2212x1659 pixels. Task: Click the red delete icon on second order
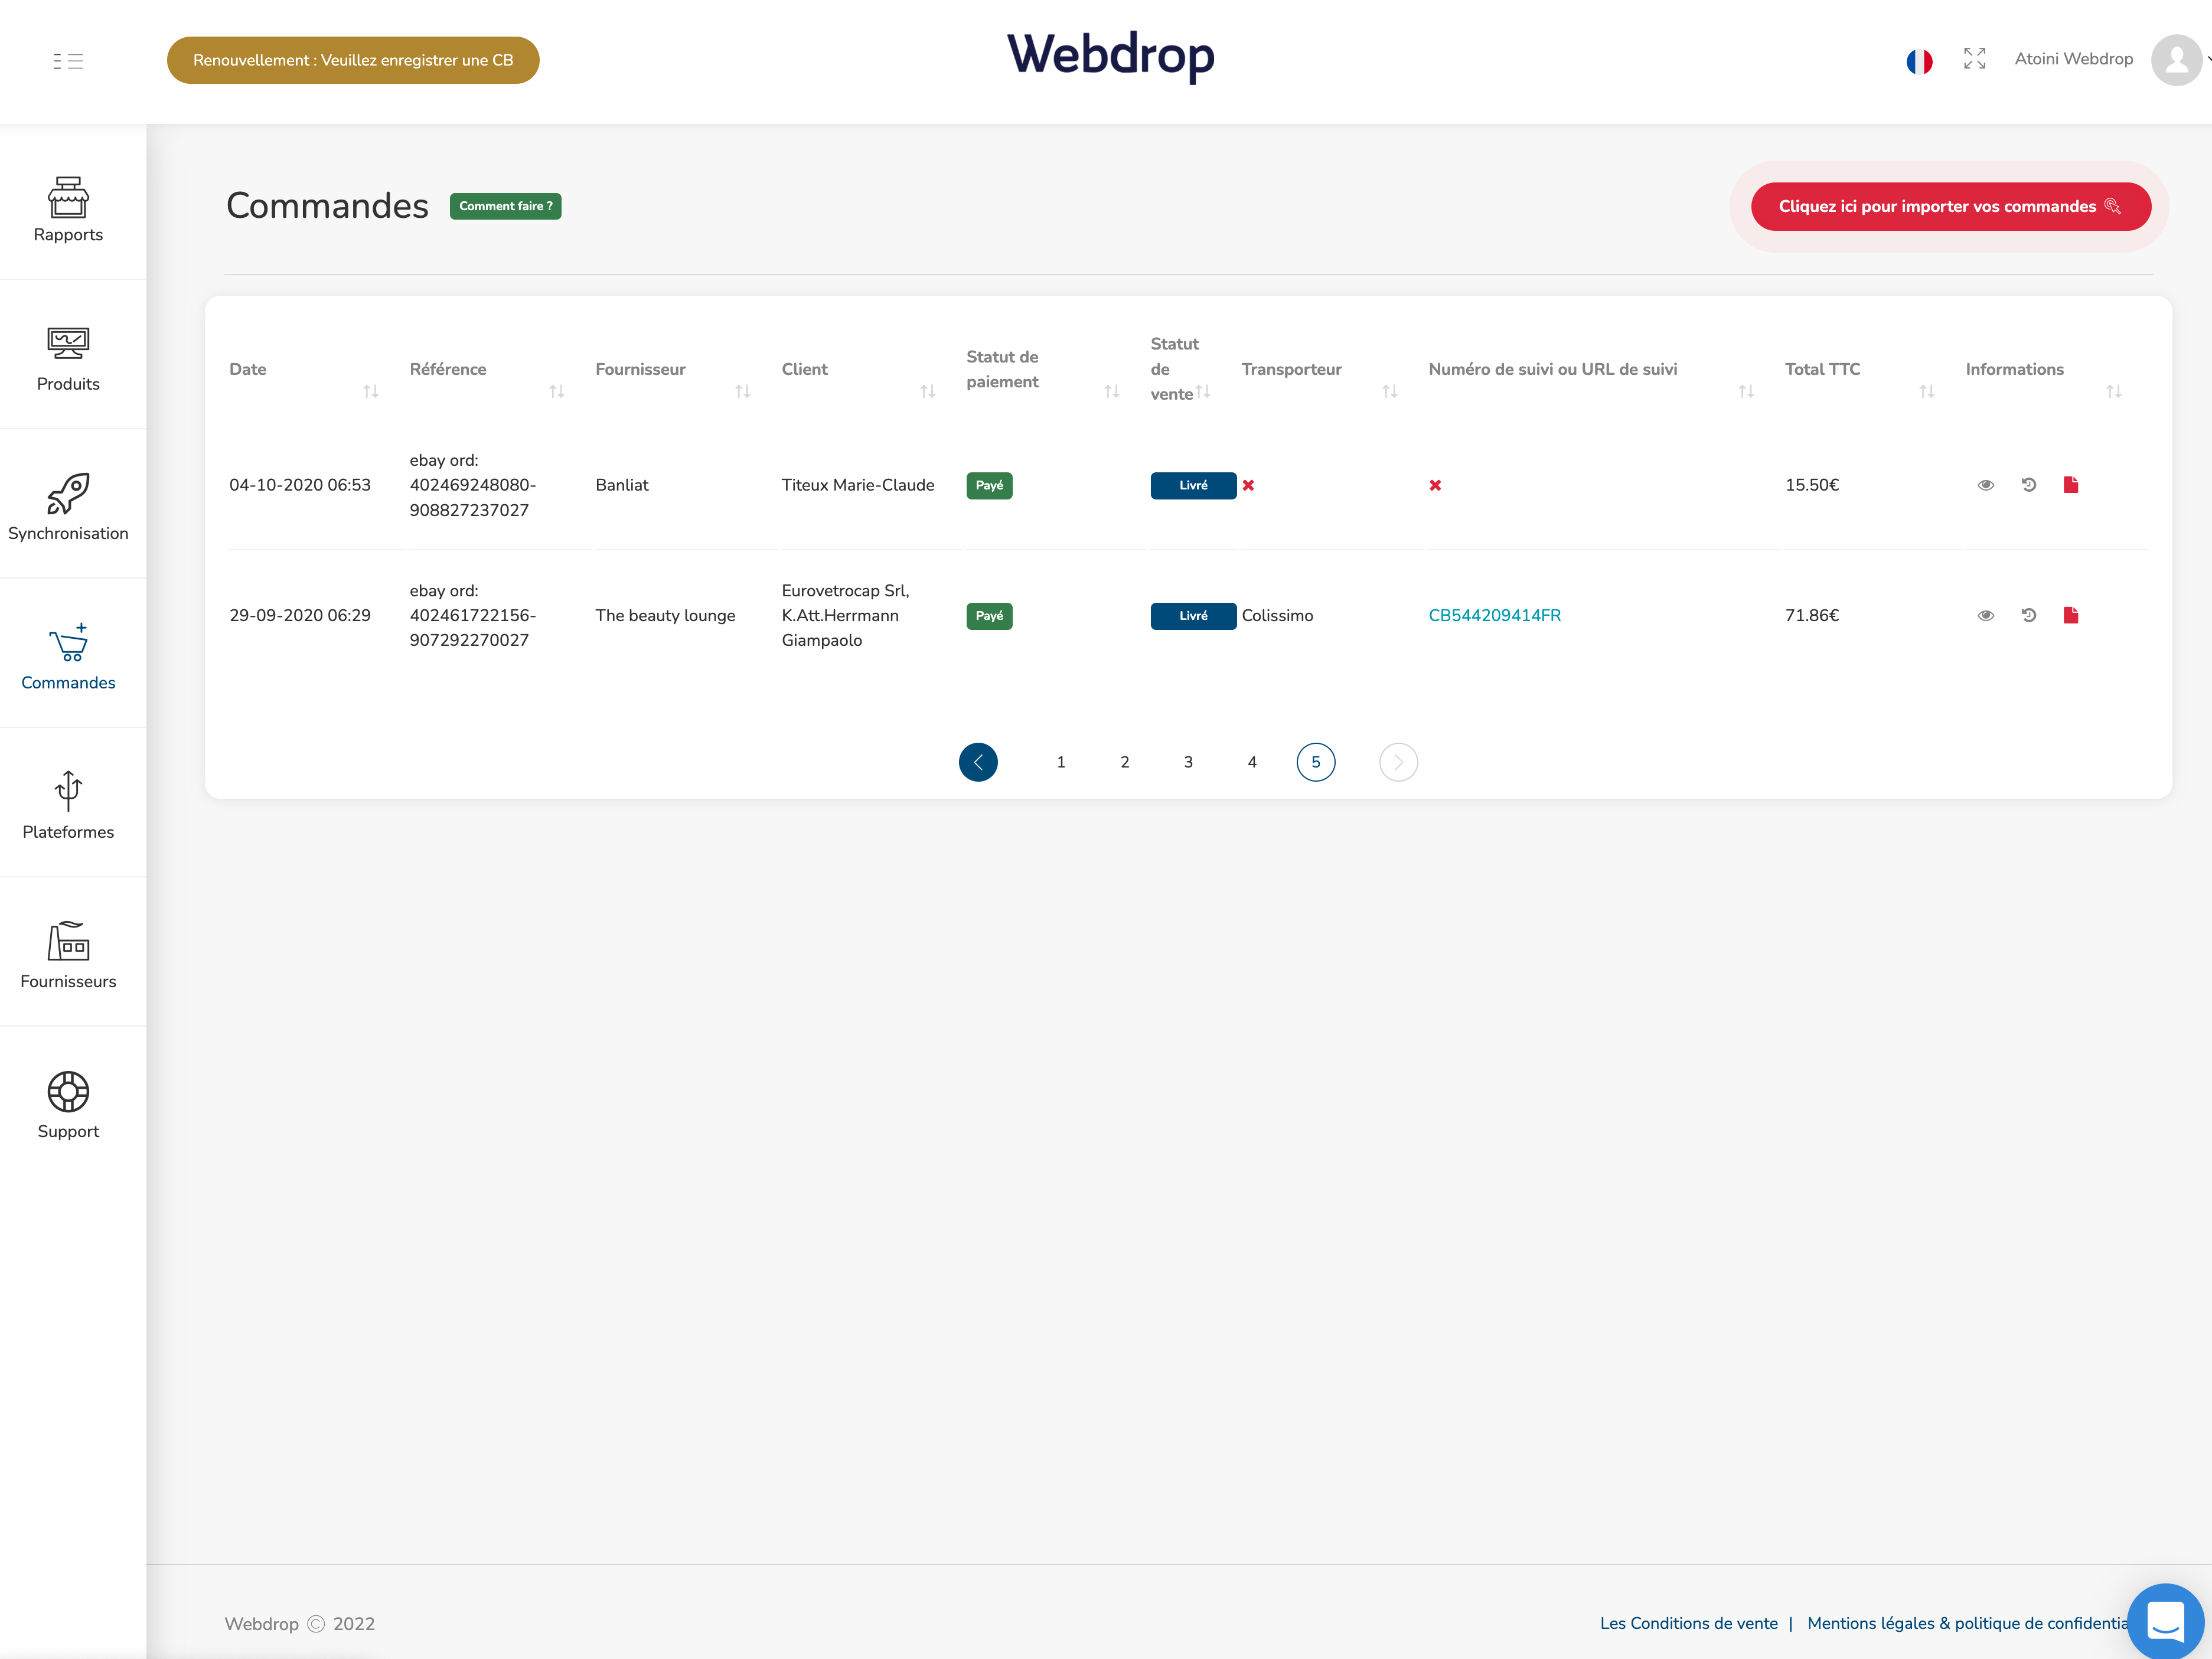[x=2073, y=615]
